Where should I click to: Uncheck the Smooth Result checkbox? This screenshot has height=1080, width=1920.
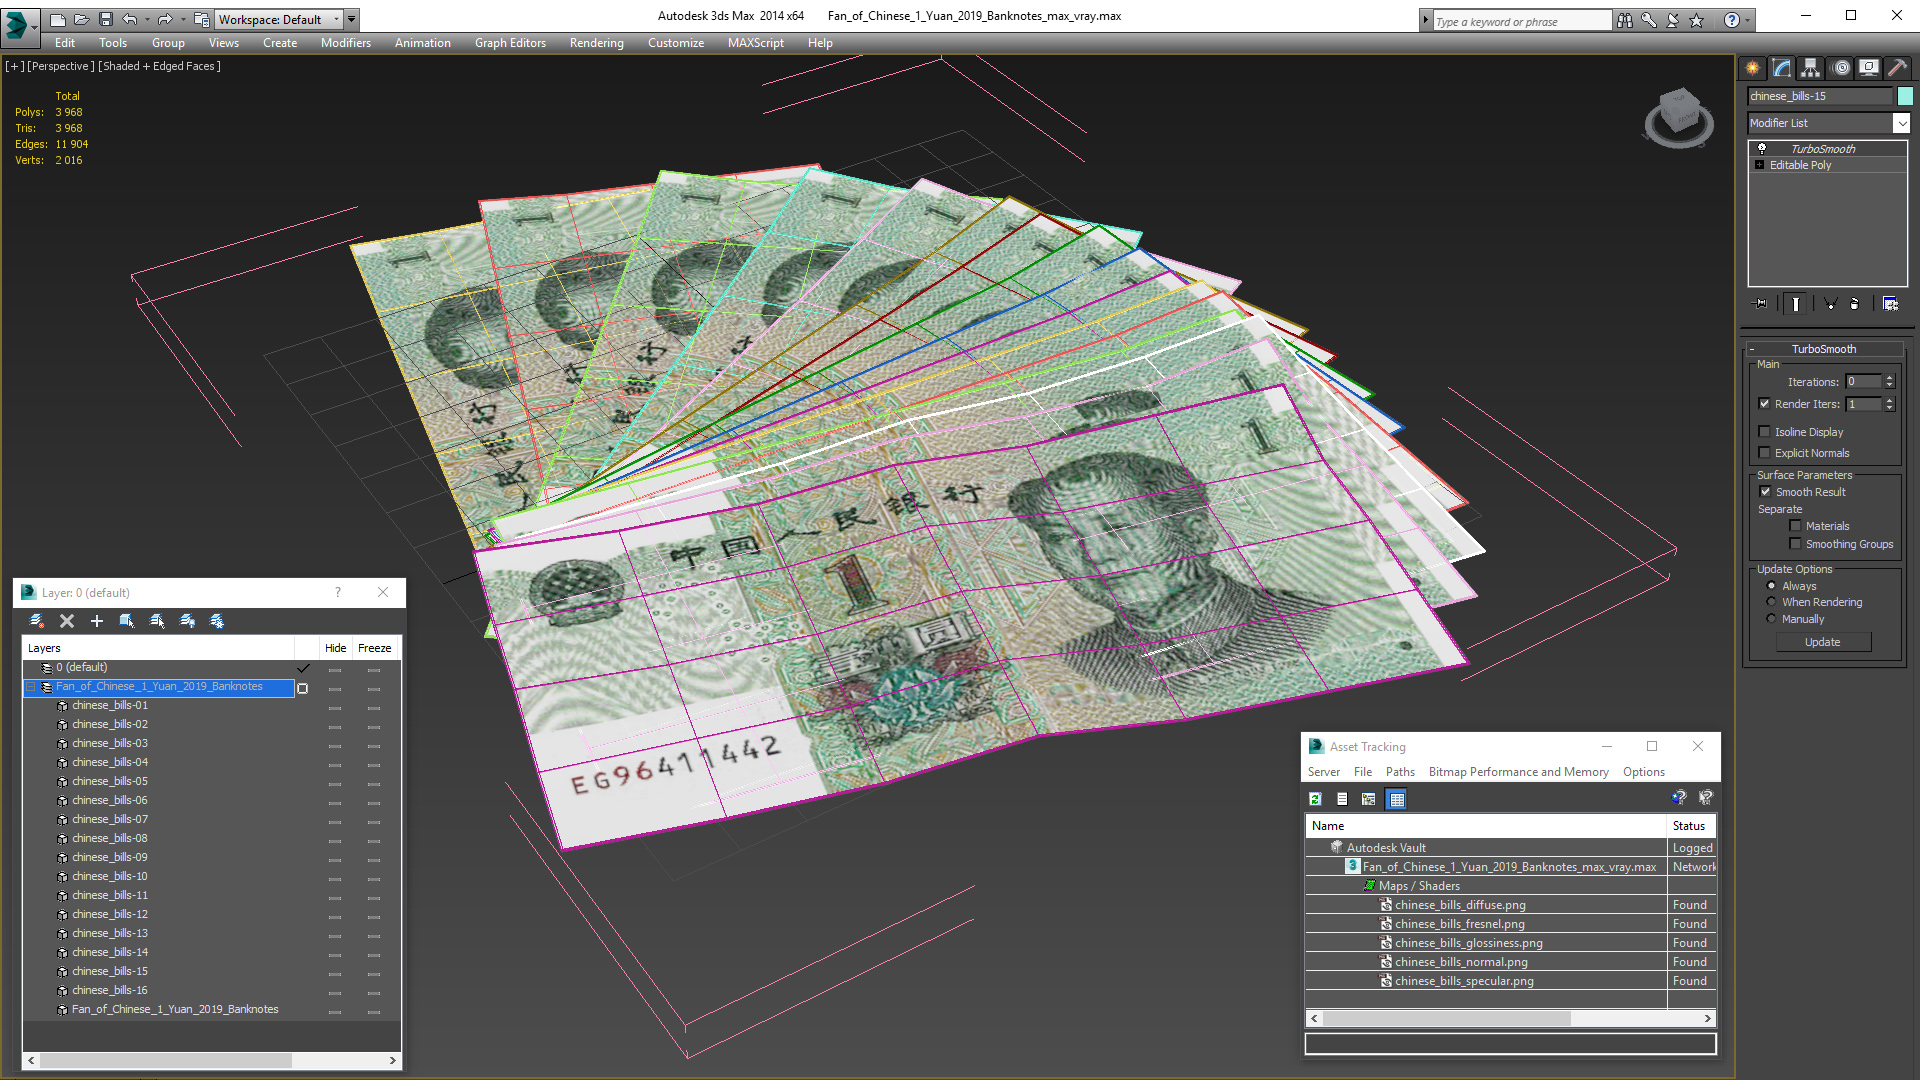click(x=1765, y=492)
